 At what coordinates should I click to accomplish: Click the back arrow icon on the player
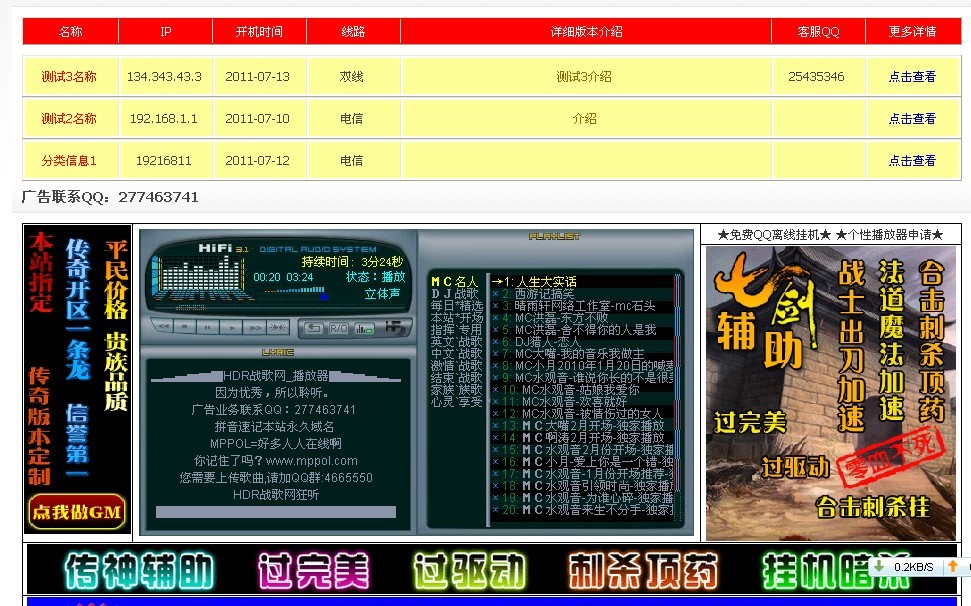(313, 328)
